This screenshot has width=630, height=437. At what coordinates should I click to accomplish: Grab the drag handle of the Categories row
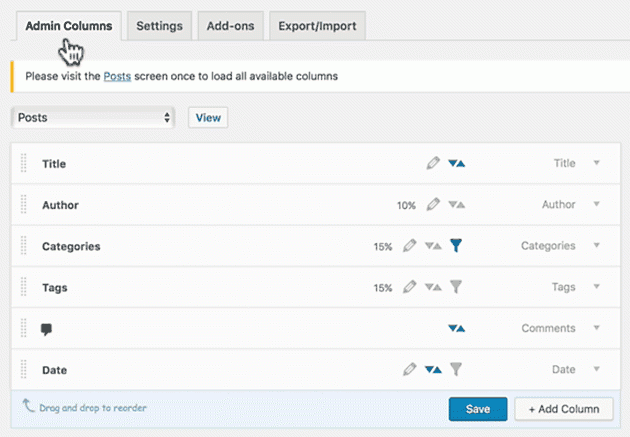[x=24, y=246]
